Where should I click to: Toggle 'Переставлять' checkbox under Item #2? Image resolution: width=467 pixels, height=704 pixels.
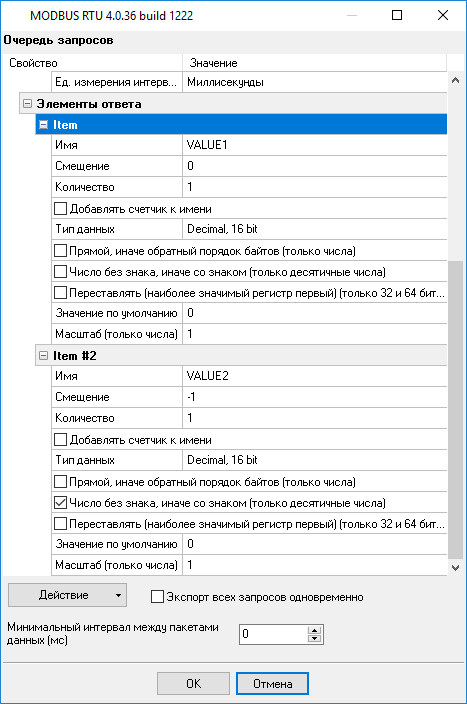coord(60,524)
